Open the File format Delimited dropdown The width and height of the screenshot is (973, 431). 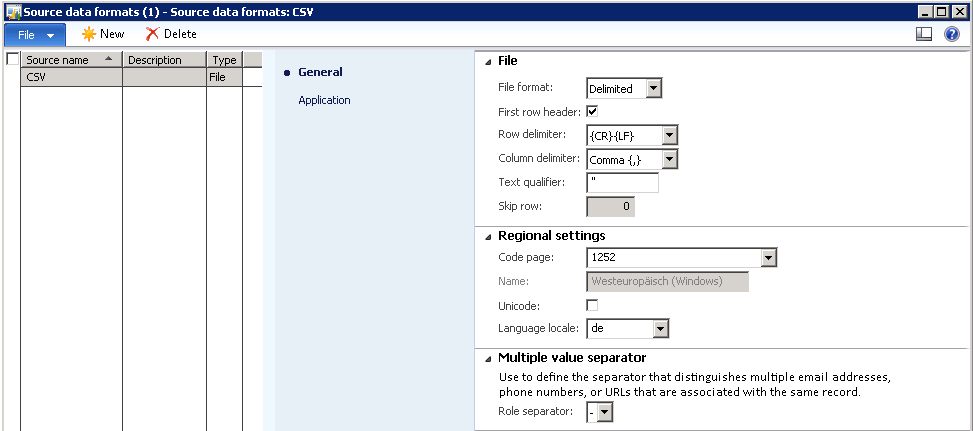tap(653, 89)
